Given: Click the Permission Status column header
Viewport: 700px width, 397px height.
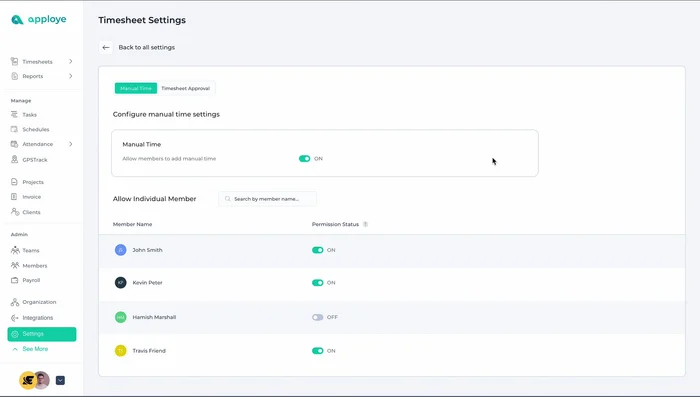Looking at the screenshot, I should tap(335, 224).
